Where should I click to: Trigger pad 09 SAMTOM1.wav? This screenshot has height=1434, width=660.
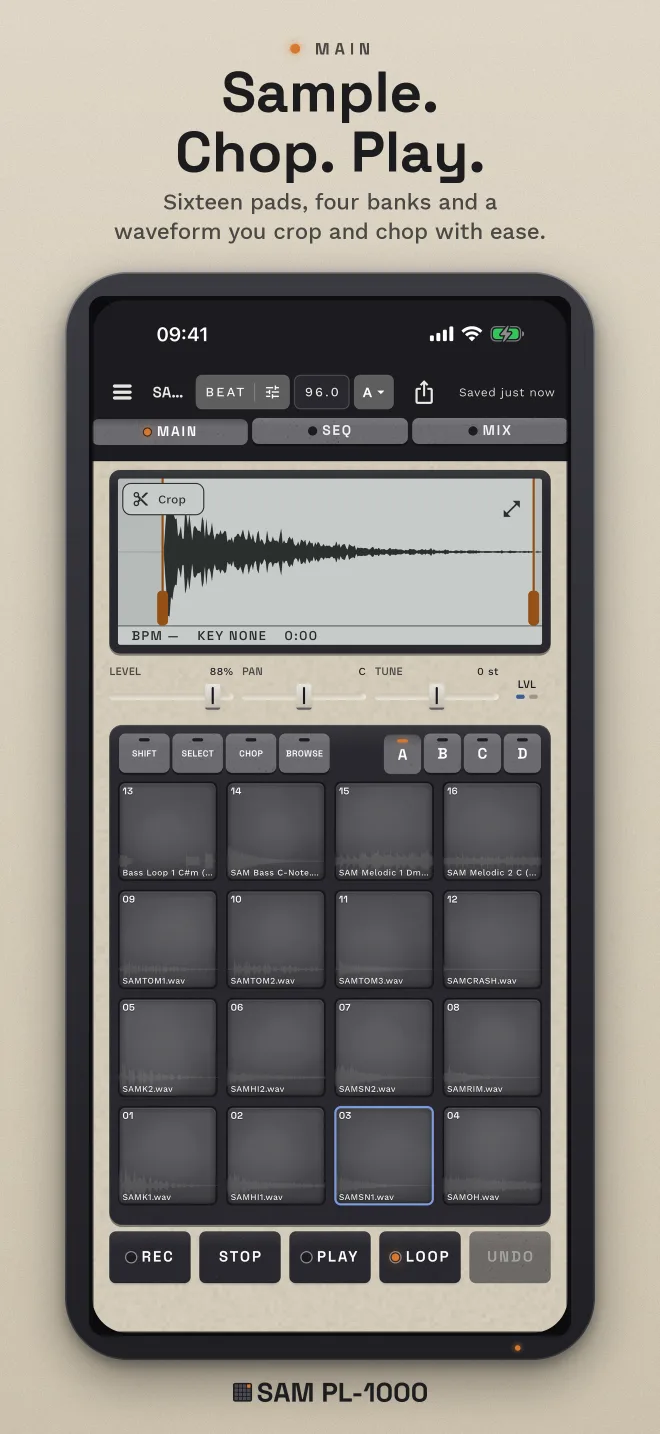(x=168, y=939)
